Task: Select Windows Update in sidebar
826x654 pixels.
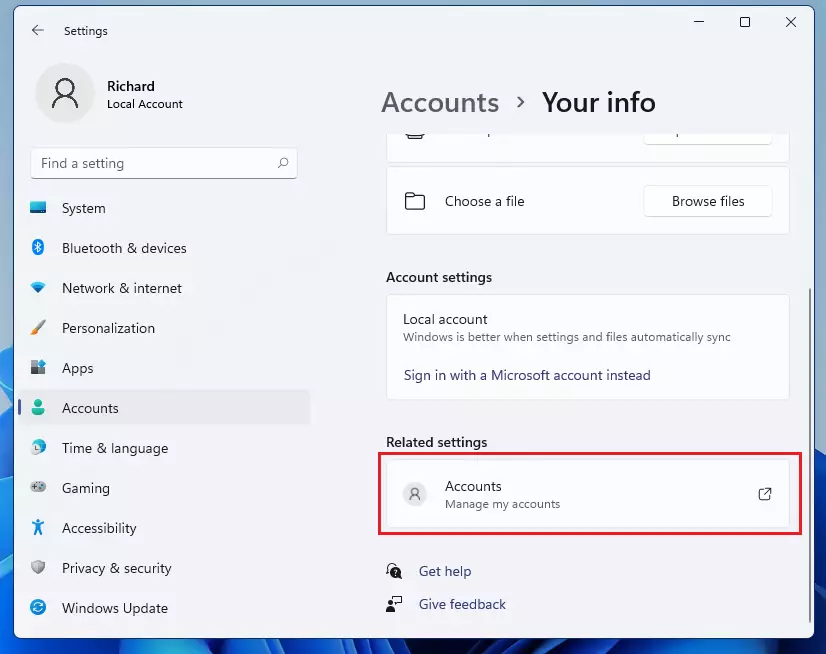Action: 164,609
